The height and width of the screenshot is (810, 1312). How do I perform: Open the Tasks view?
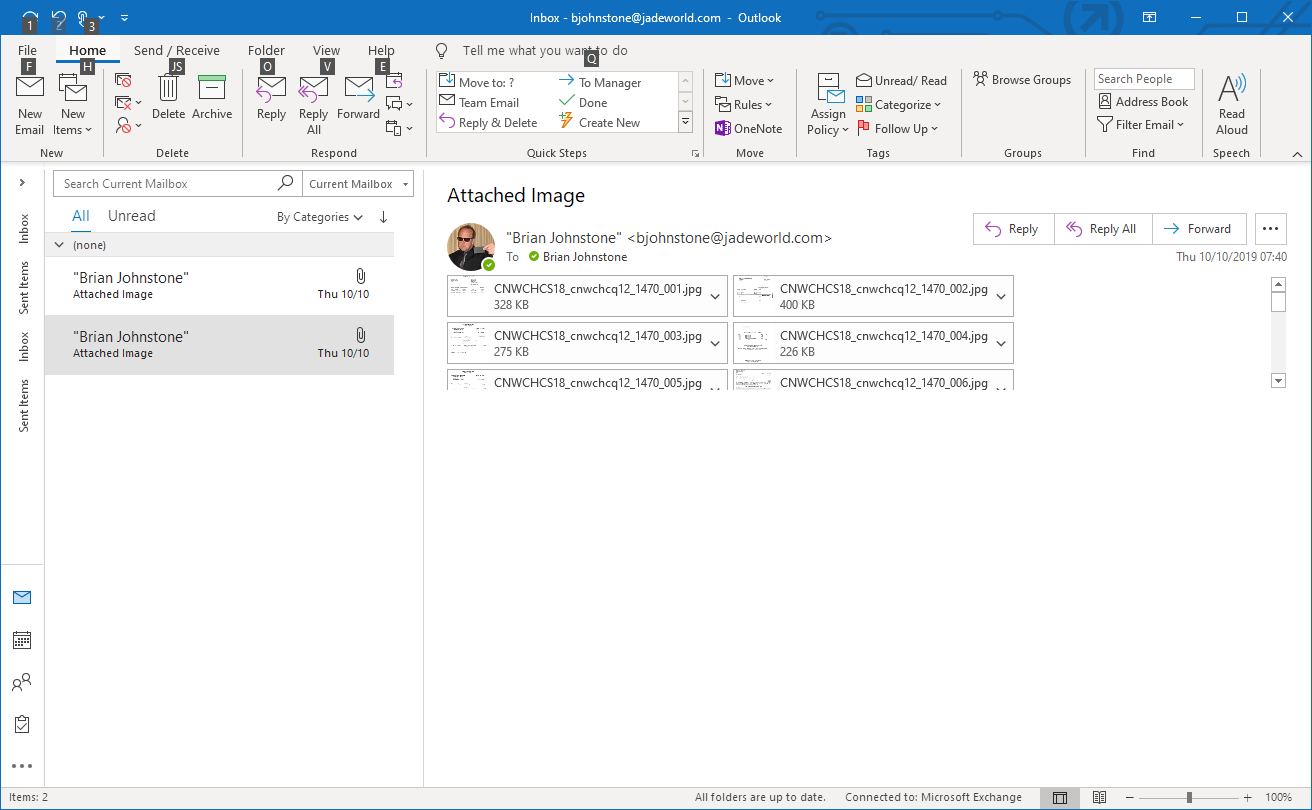[x=22, y=723]
